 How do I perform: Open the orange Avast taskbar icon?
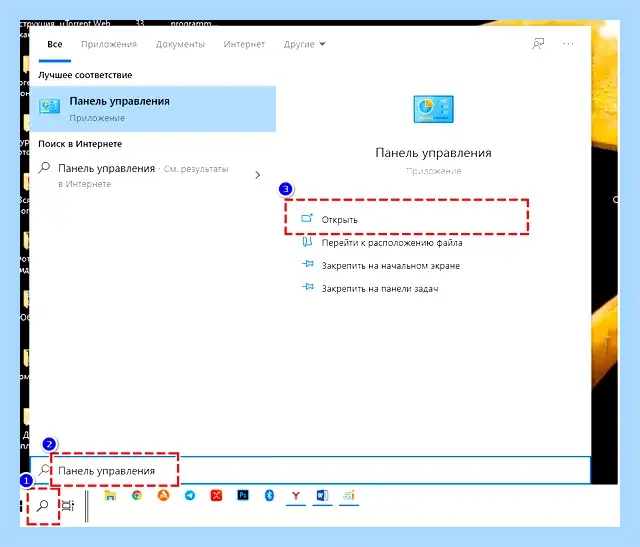[163, 496]
